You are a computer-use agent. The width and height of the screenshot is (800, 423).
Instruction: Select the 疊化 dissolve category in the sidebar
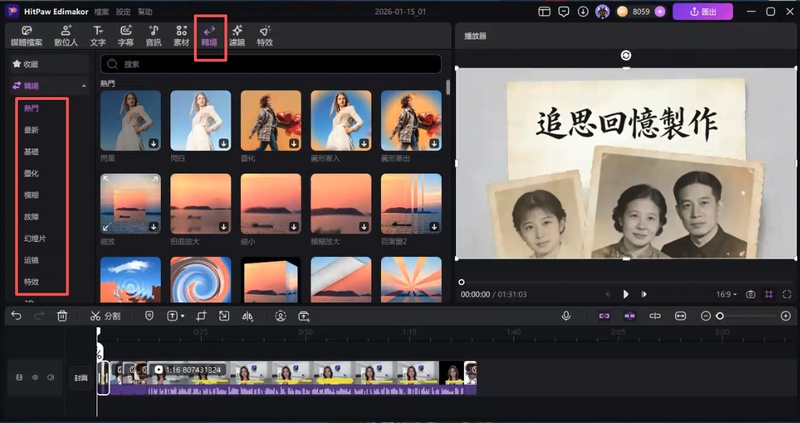(x=31, y=173)
